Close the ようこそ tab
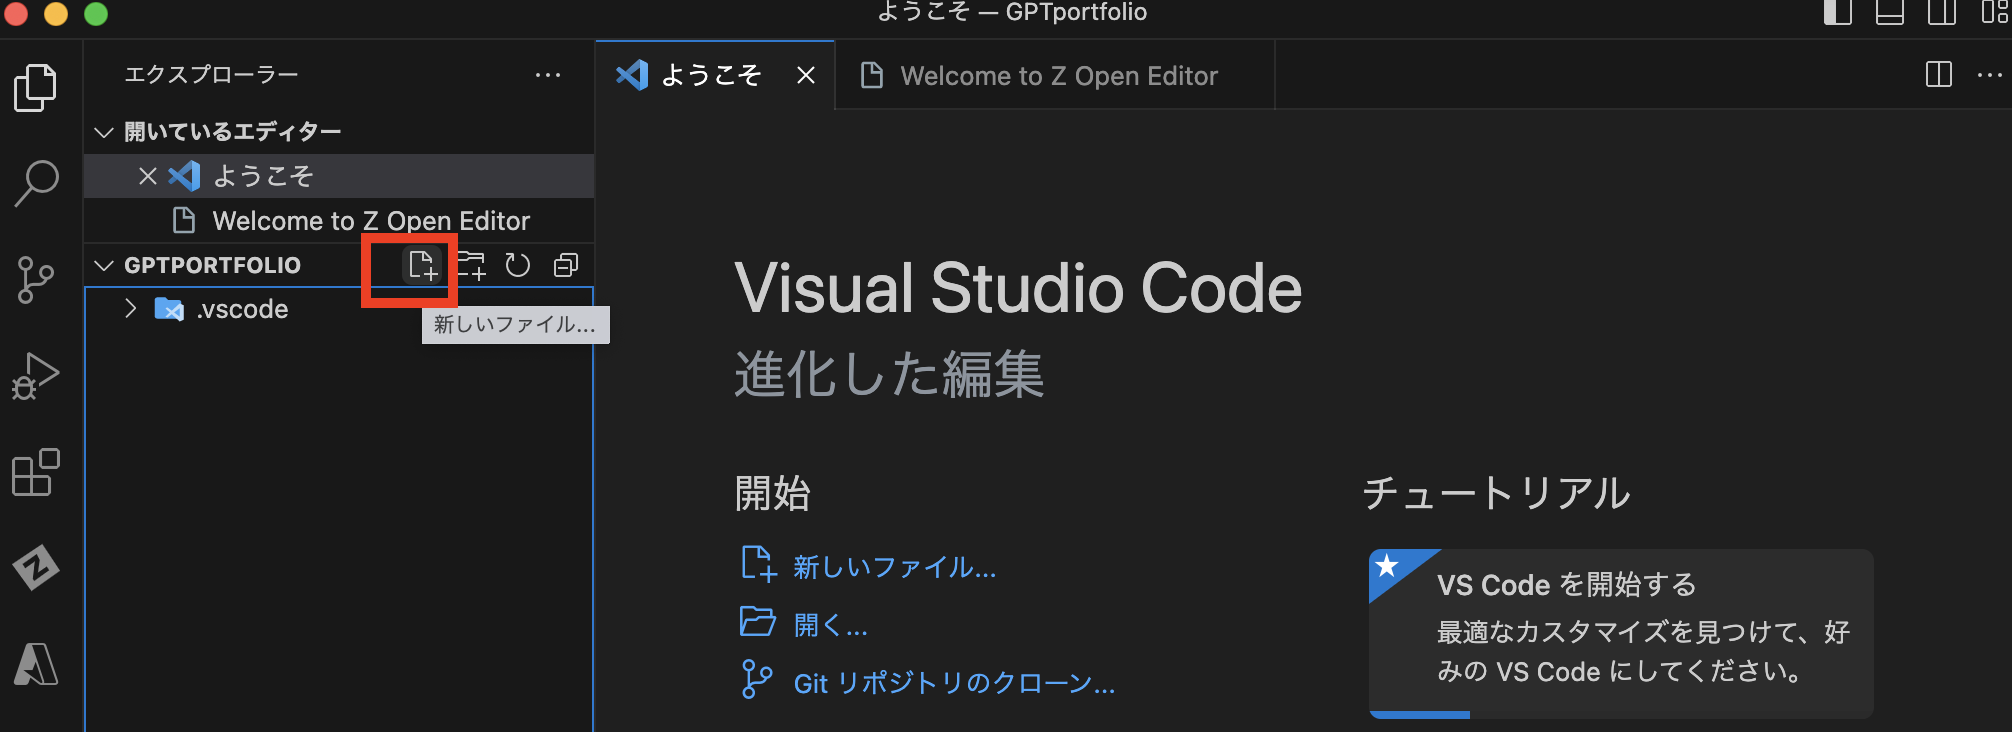 coord(806,75)
